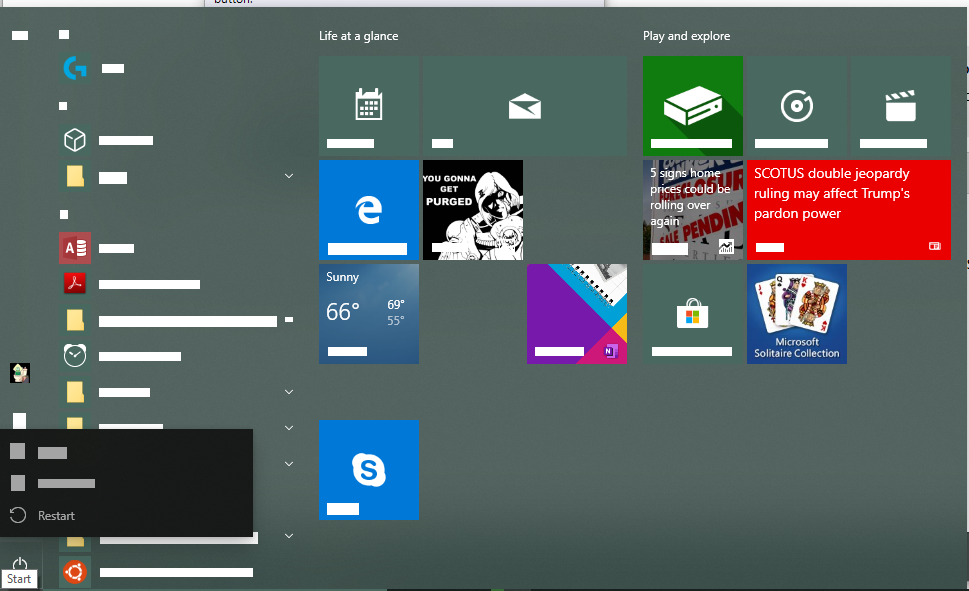969x591 pixels.
Task: Launch the orange Ubuntu app icon
Action: coord(75,572)
